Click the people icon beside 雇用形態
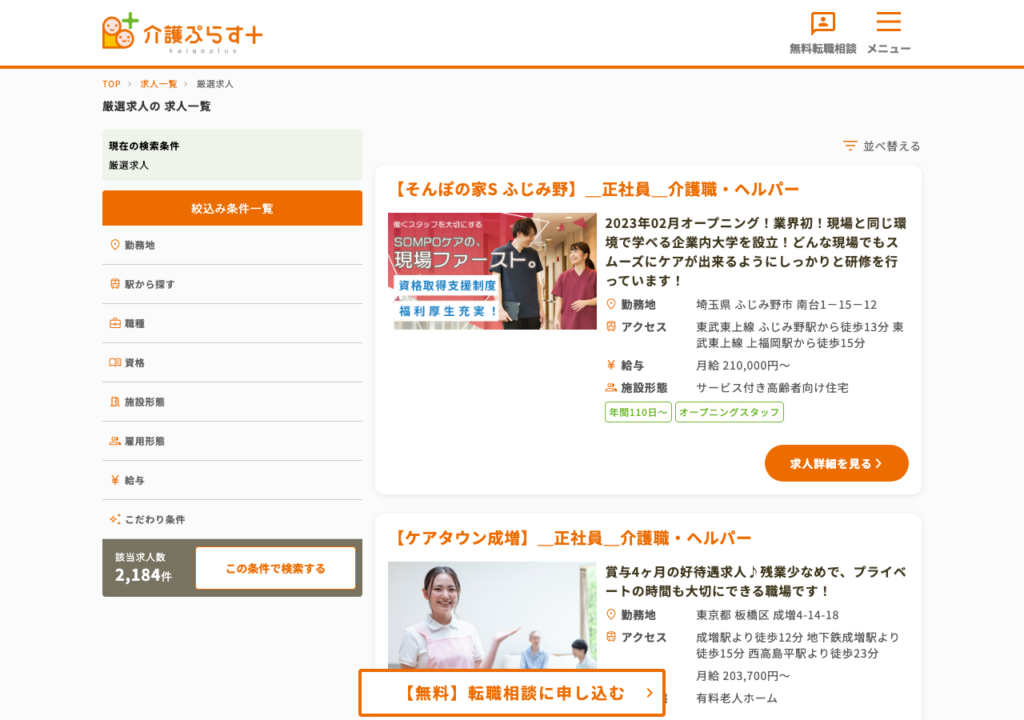1024x720 pixels. [x=115, y=441]
